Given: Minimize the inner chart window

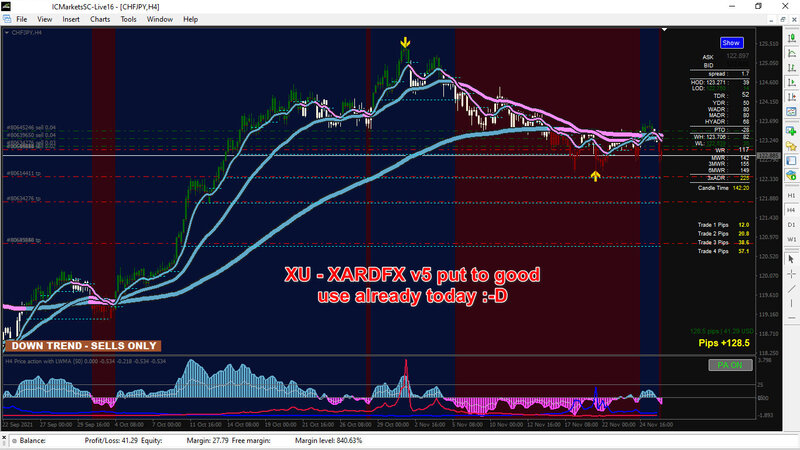Looking at the screenshot, I should coord(771,19).
